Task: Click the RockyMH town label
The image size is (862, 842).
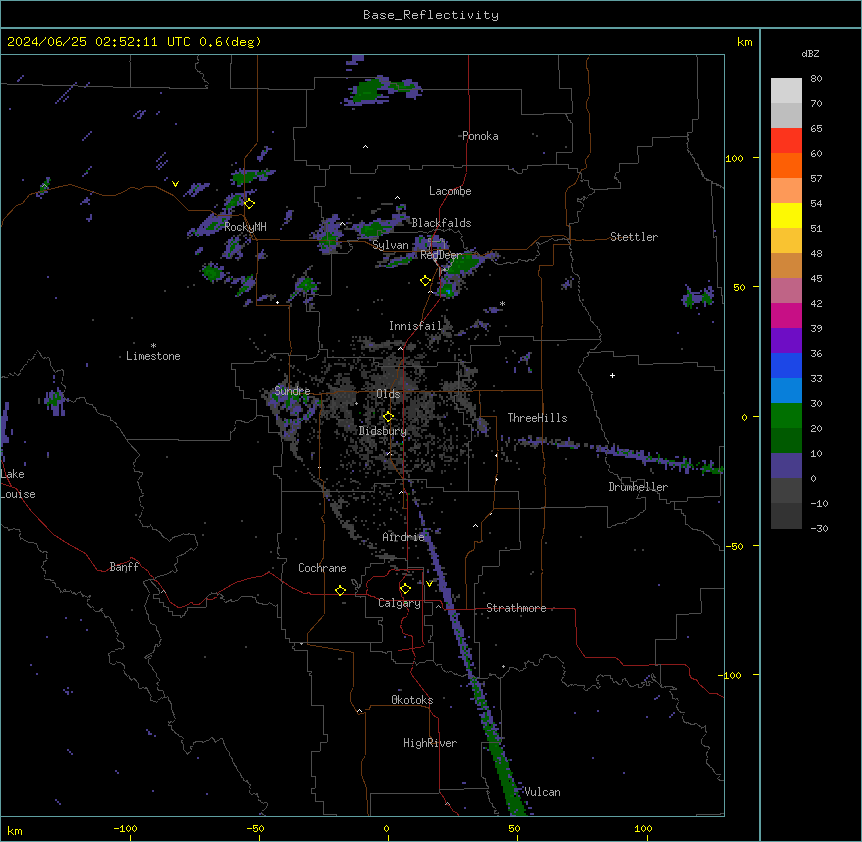Action: [245, 227]
